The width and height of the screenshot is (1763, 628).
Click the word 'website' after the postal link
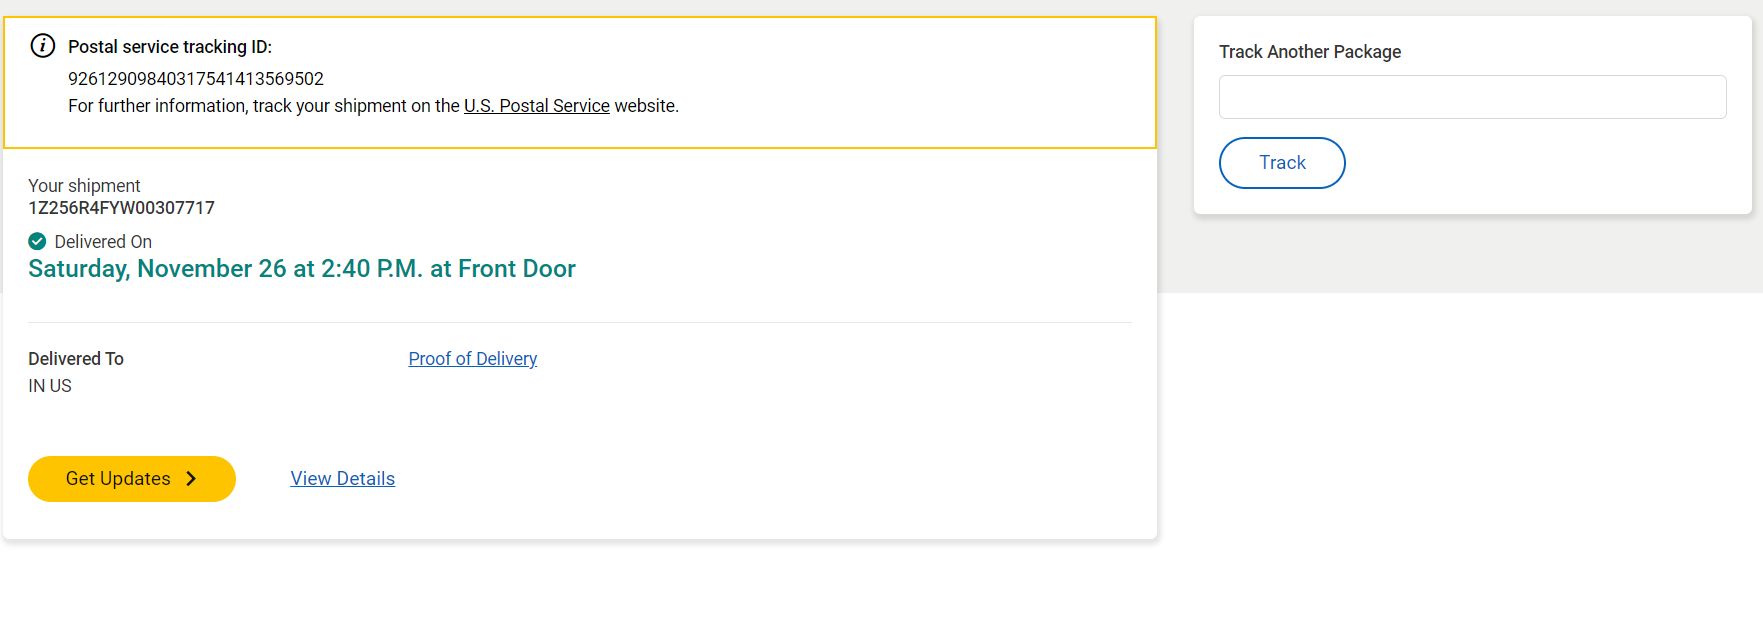click(x=645, y=106)
